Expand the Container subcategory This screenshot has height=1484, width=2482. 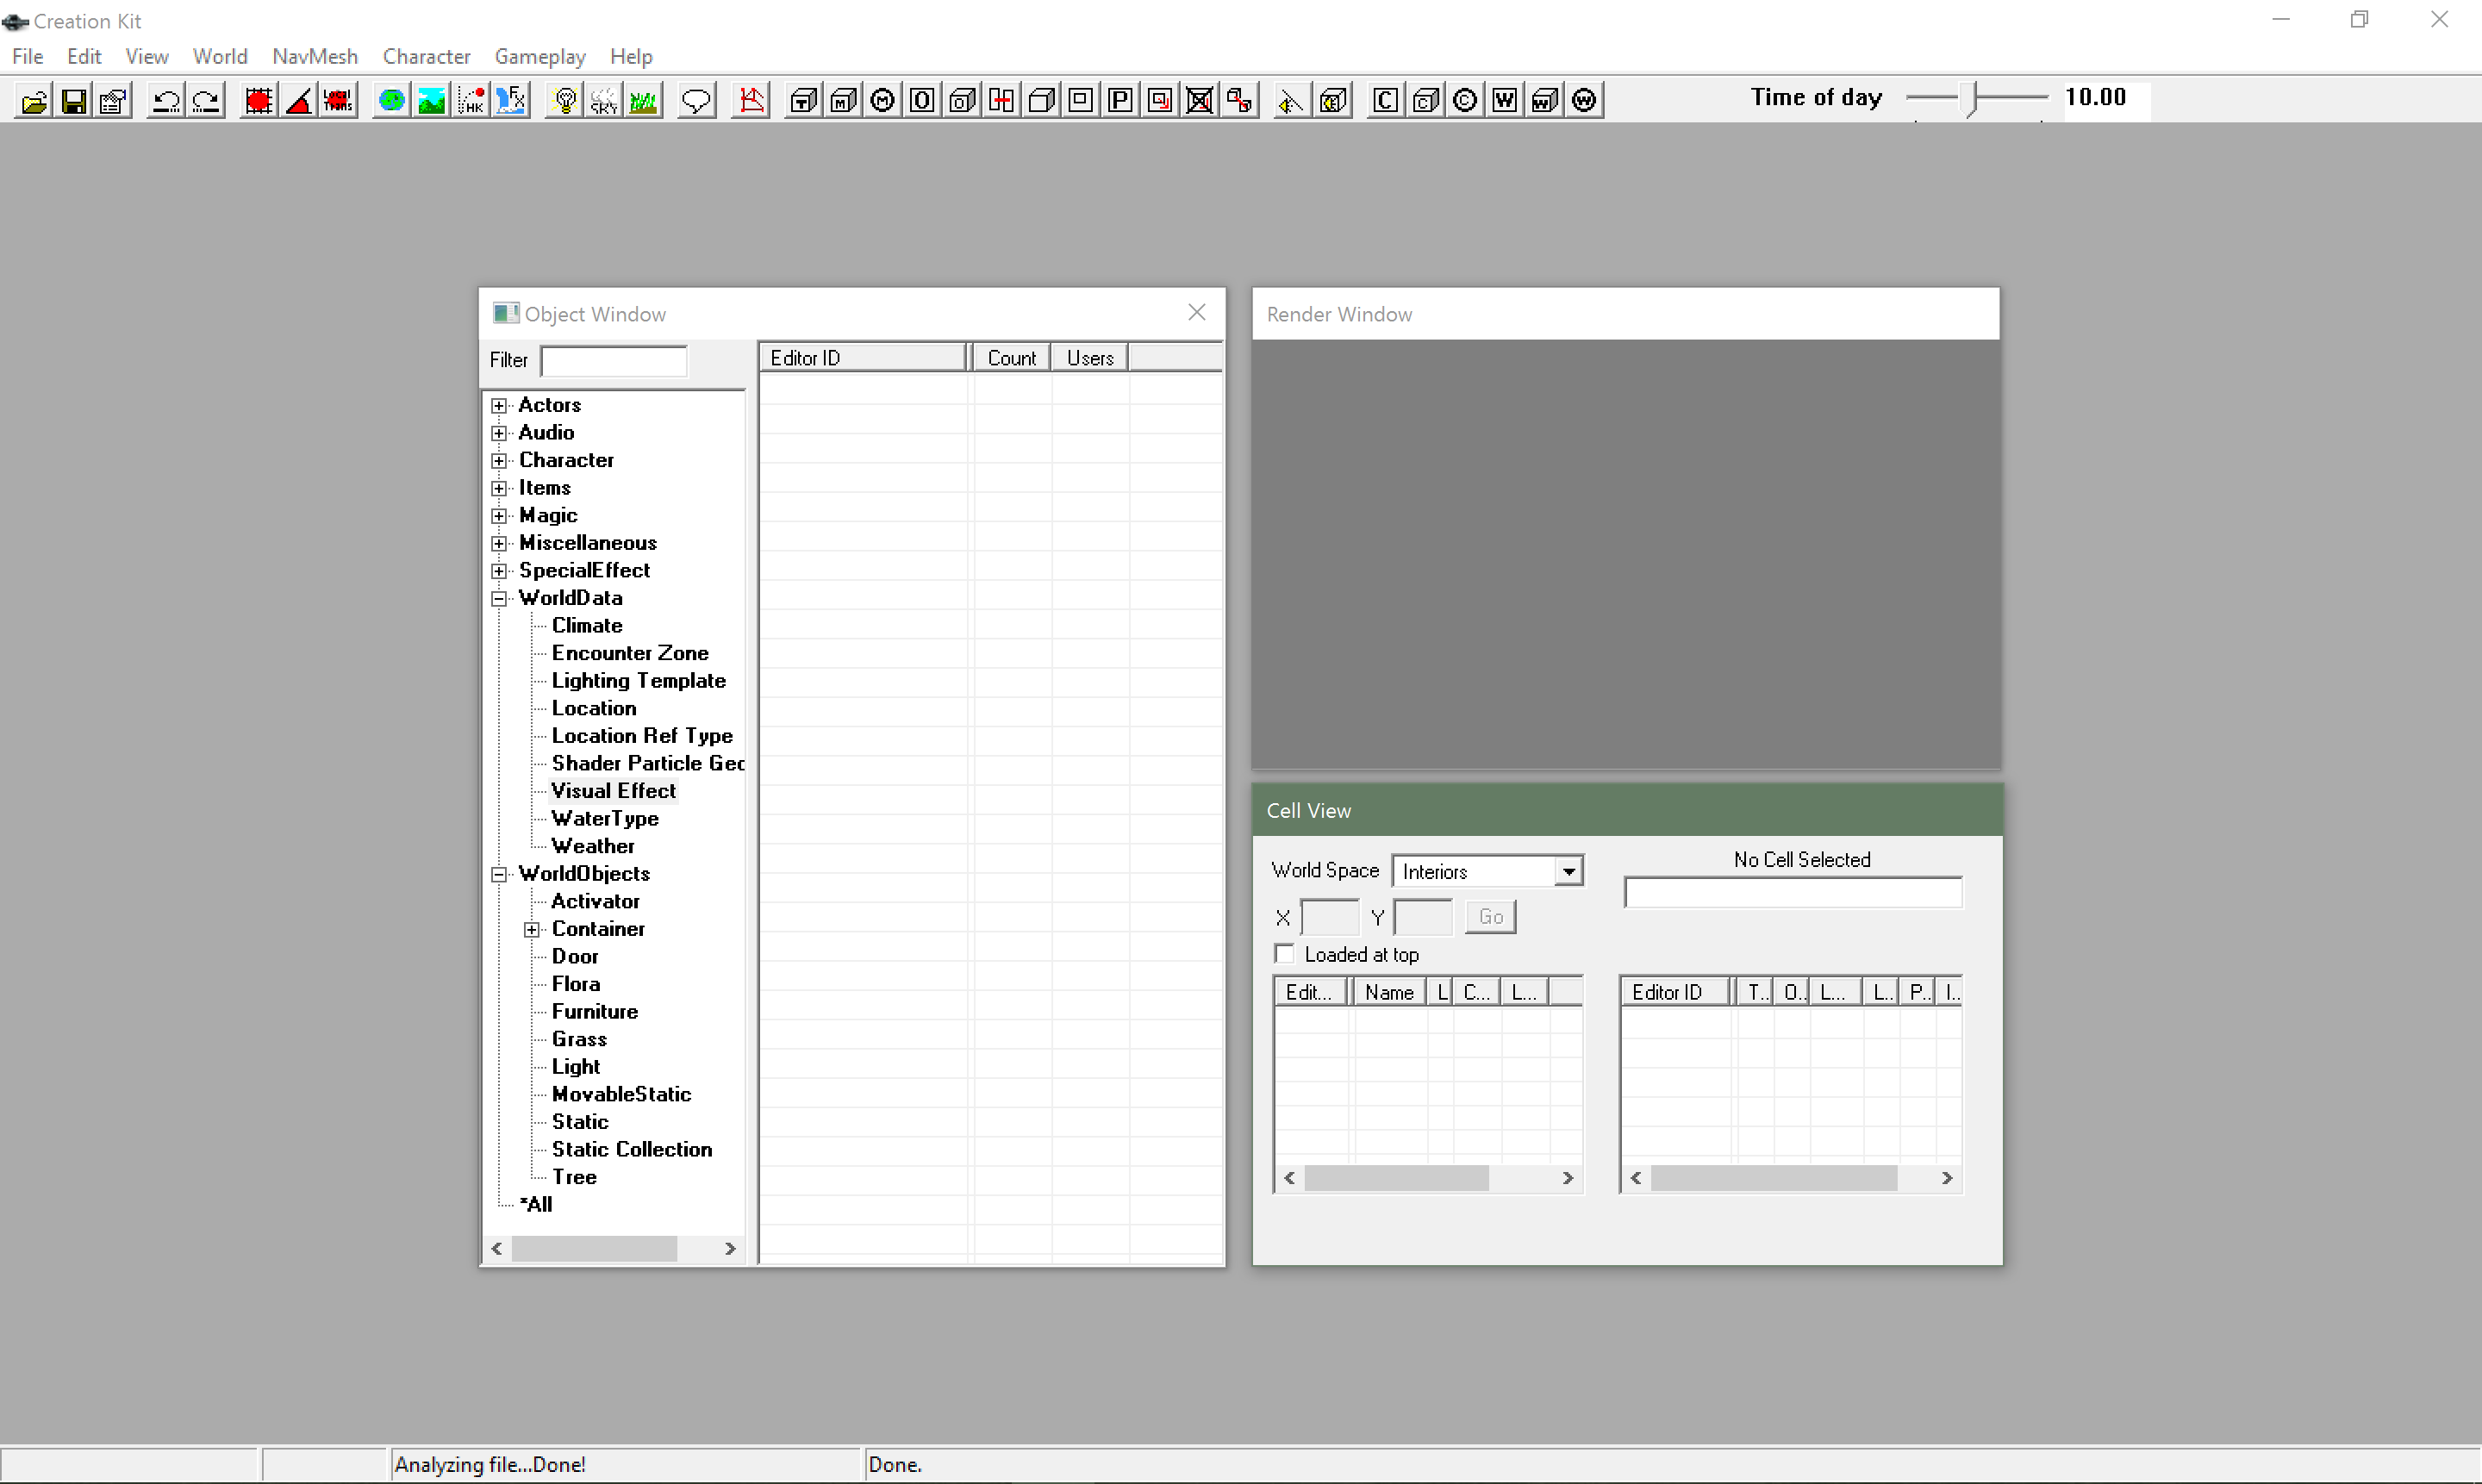532,929
